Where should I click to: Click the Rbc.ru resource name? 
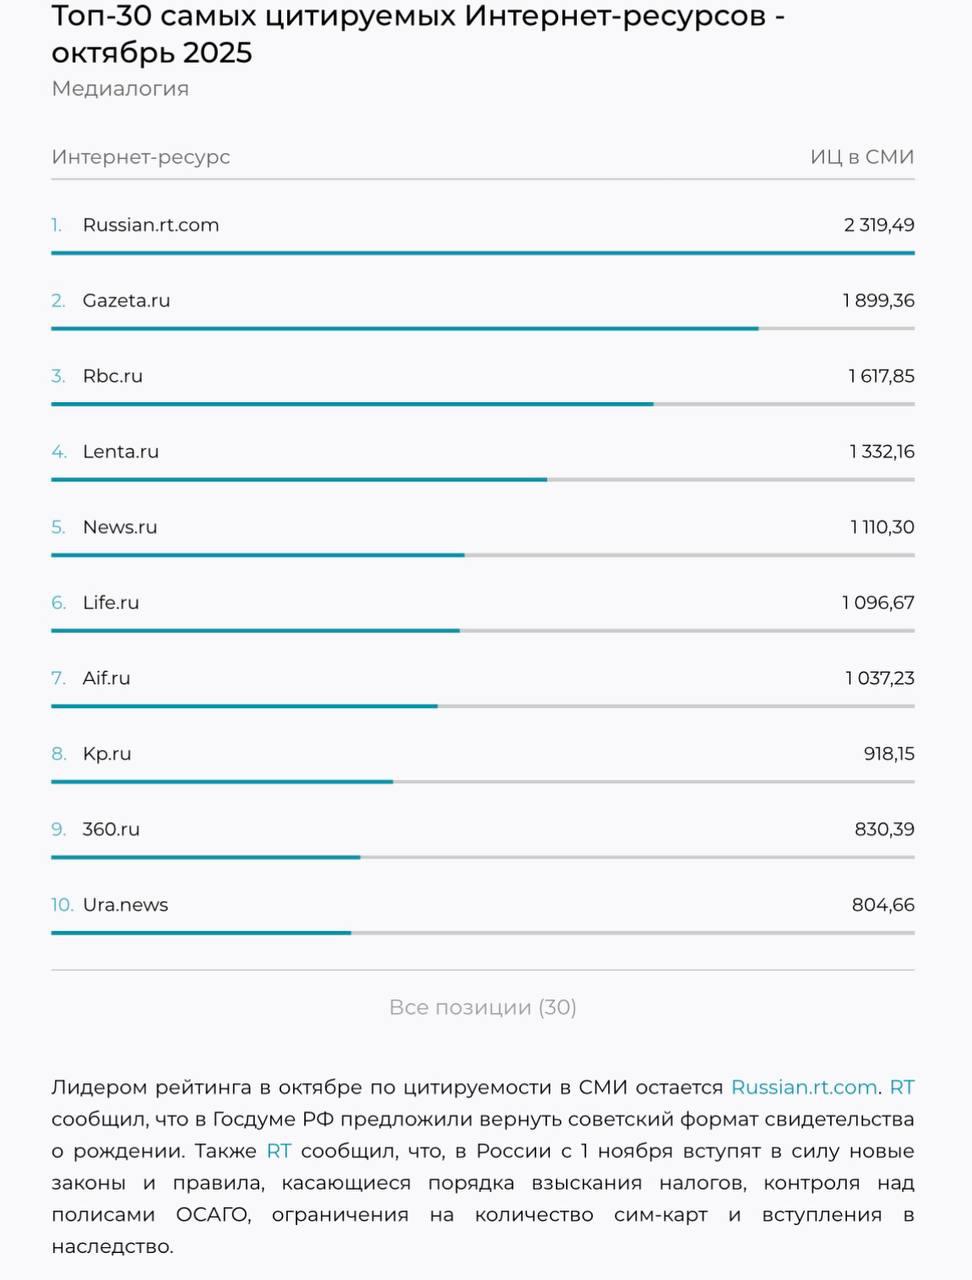point(113,376)
